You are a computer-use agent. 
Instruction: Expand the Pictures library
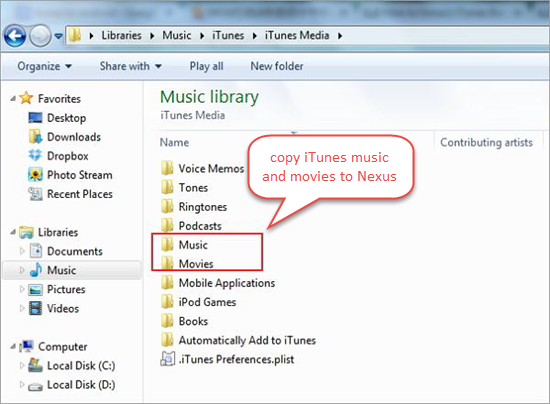click(x=22, y=289)
